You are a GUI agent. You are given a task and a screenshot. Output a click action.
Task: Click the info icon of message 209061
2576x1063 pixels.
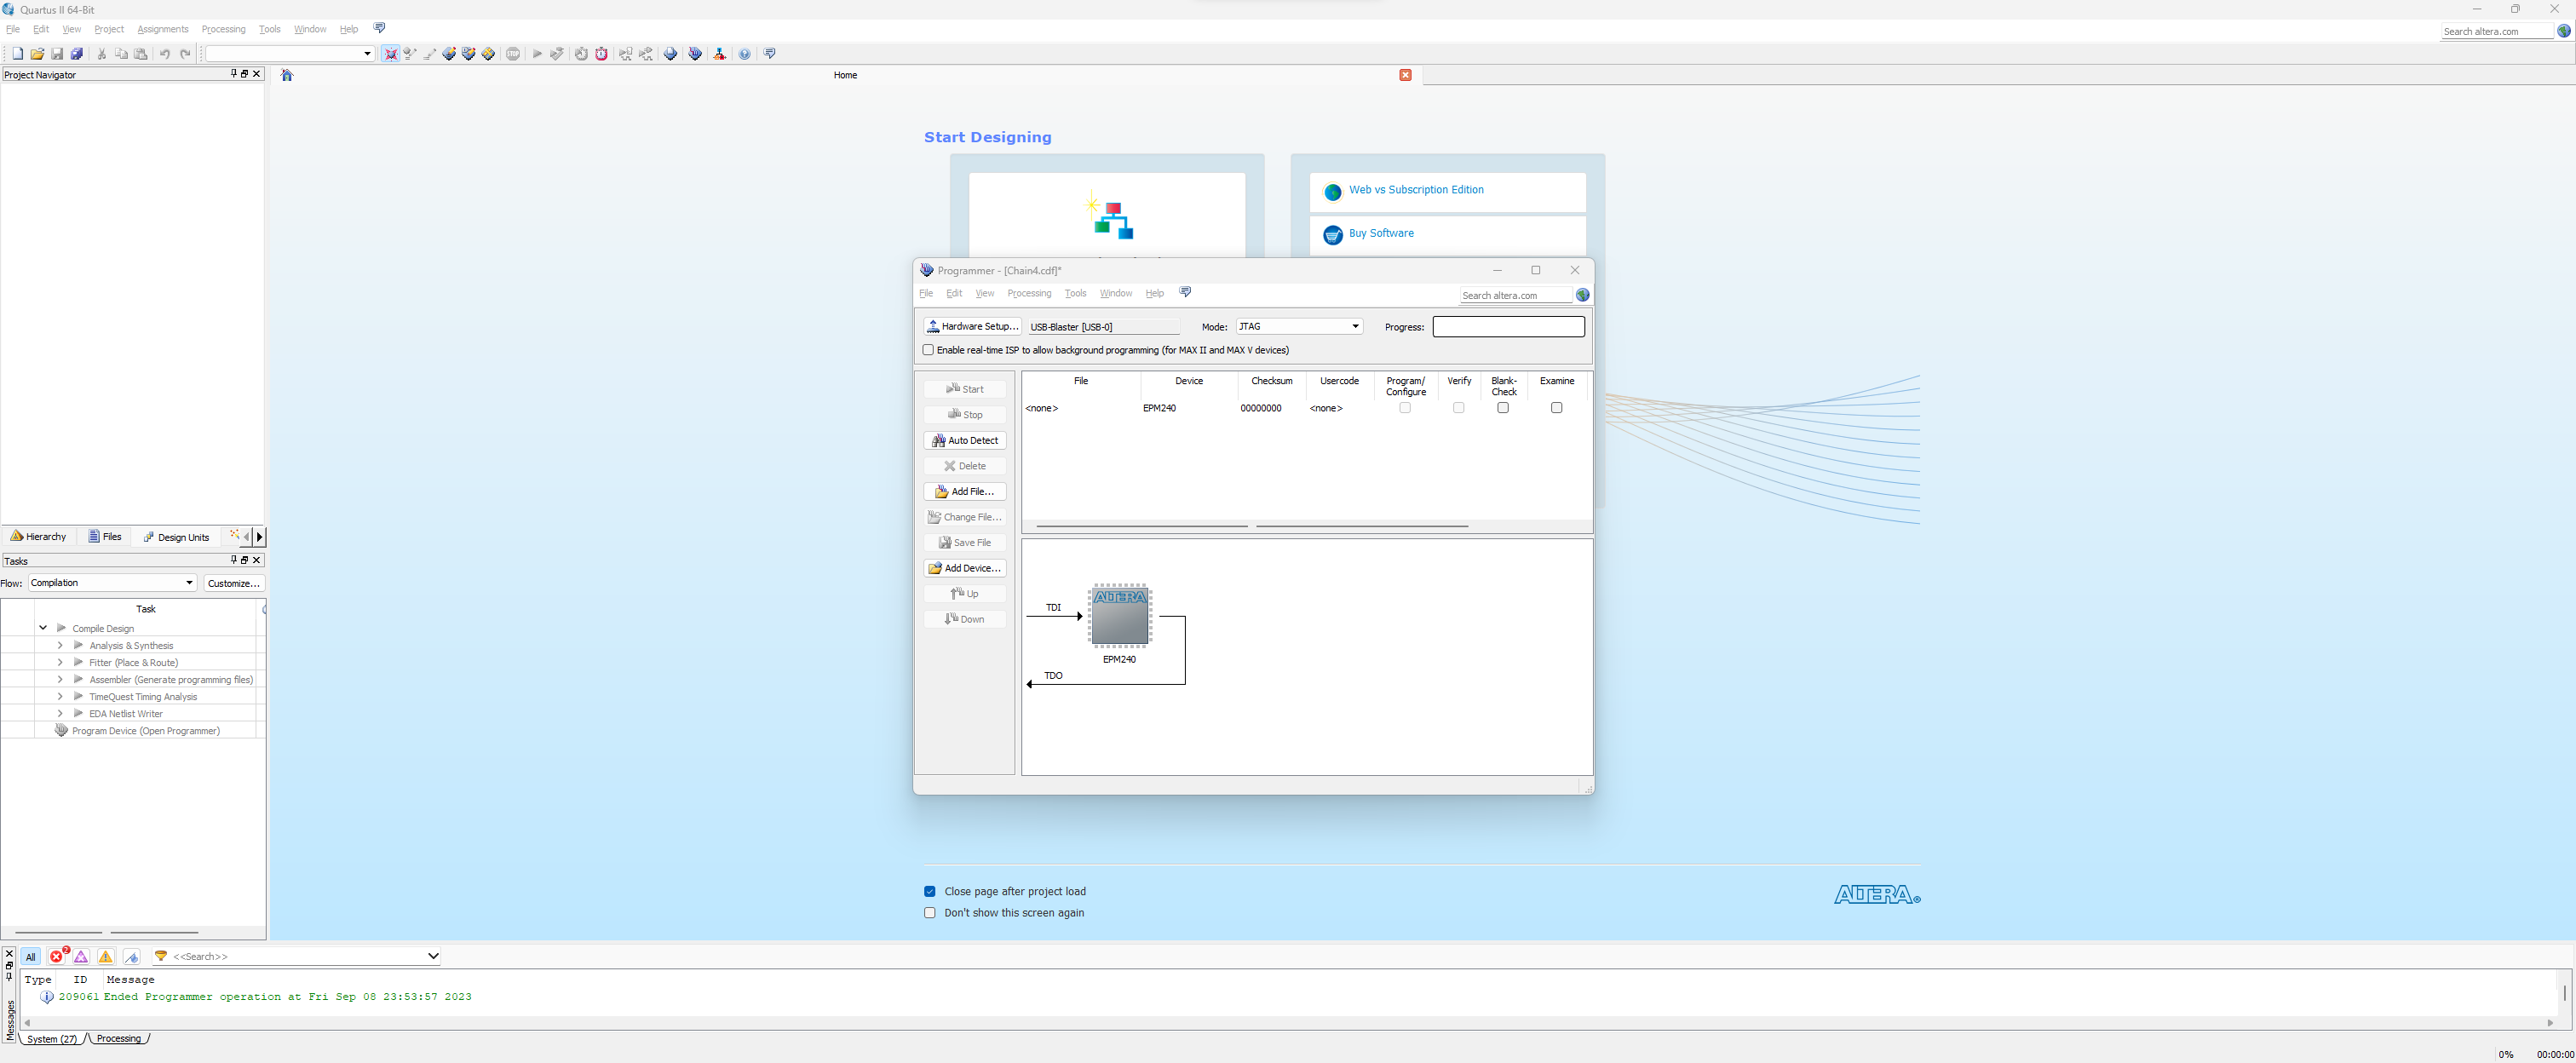coord(47,997)
